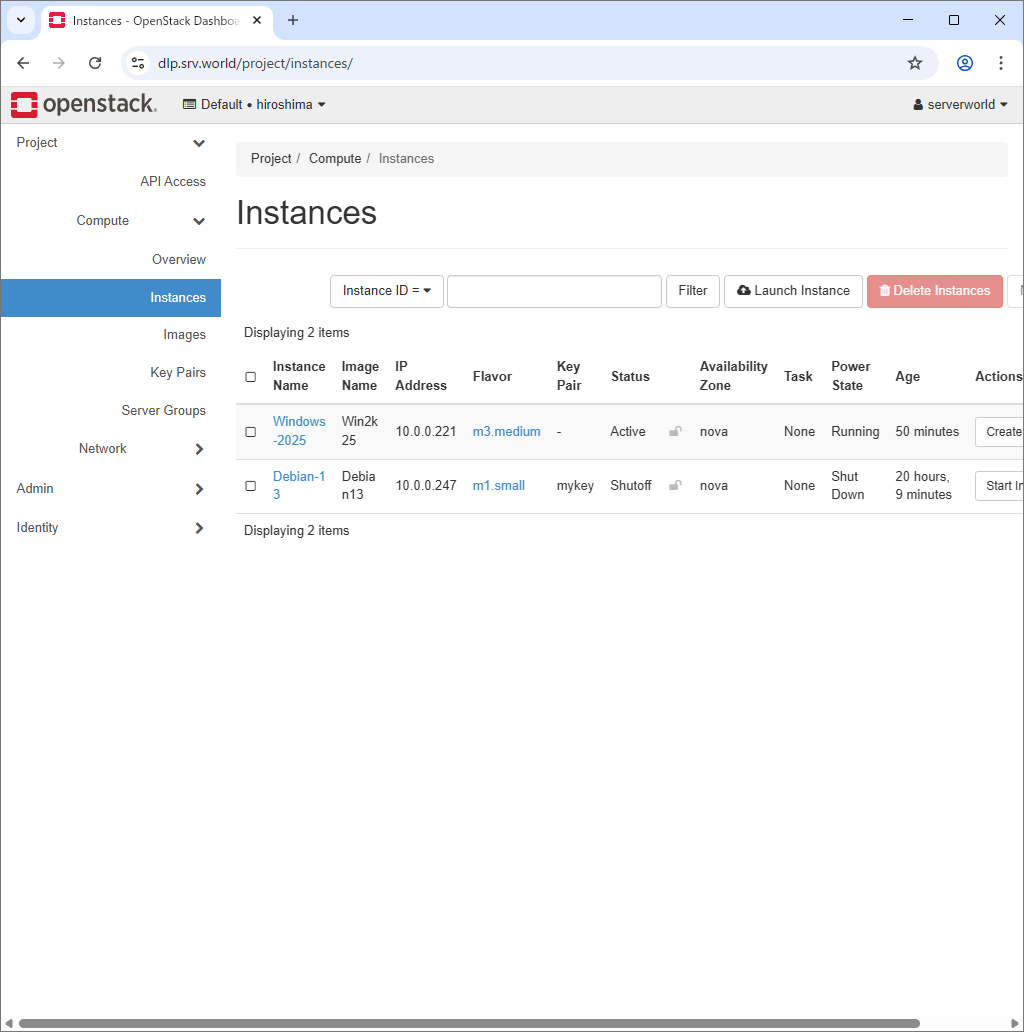The height and width of the screenshot is (1032, 1024).
Task: Toggle the select-all checkbox in table header
Action: click(x=250, y=376)
